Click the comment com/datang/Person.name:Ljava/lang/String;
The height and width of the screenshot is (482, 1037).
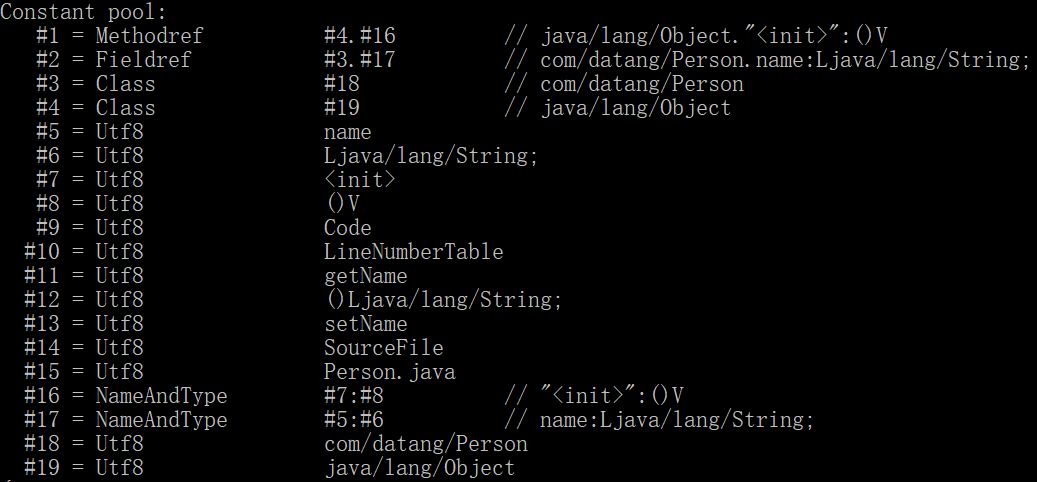[x=785, y=60]
